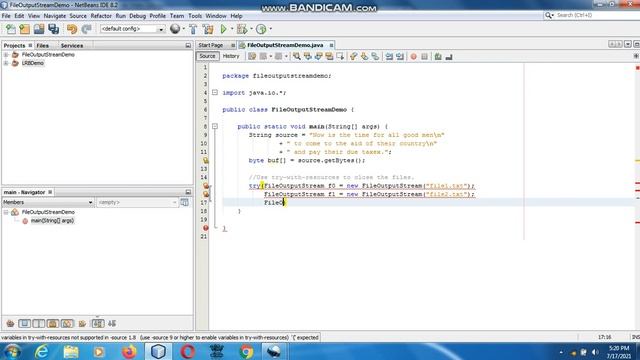Click the Comment icon in the editor toolbar

pos(438,57)
